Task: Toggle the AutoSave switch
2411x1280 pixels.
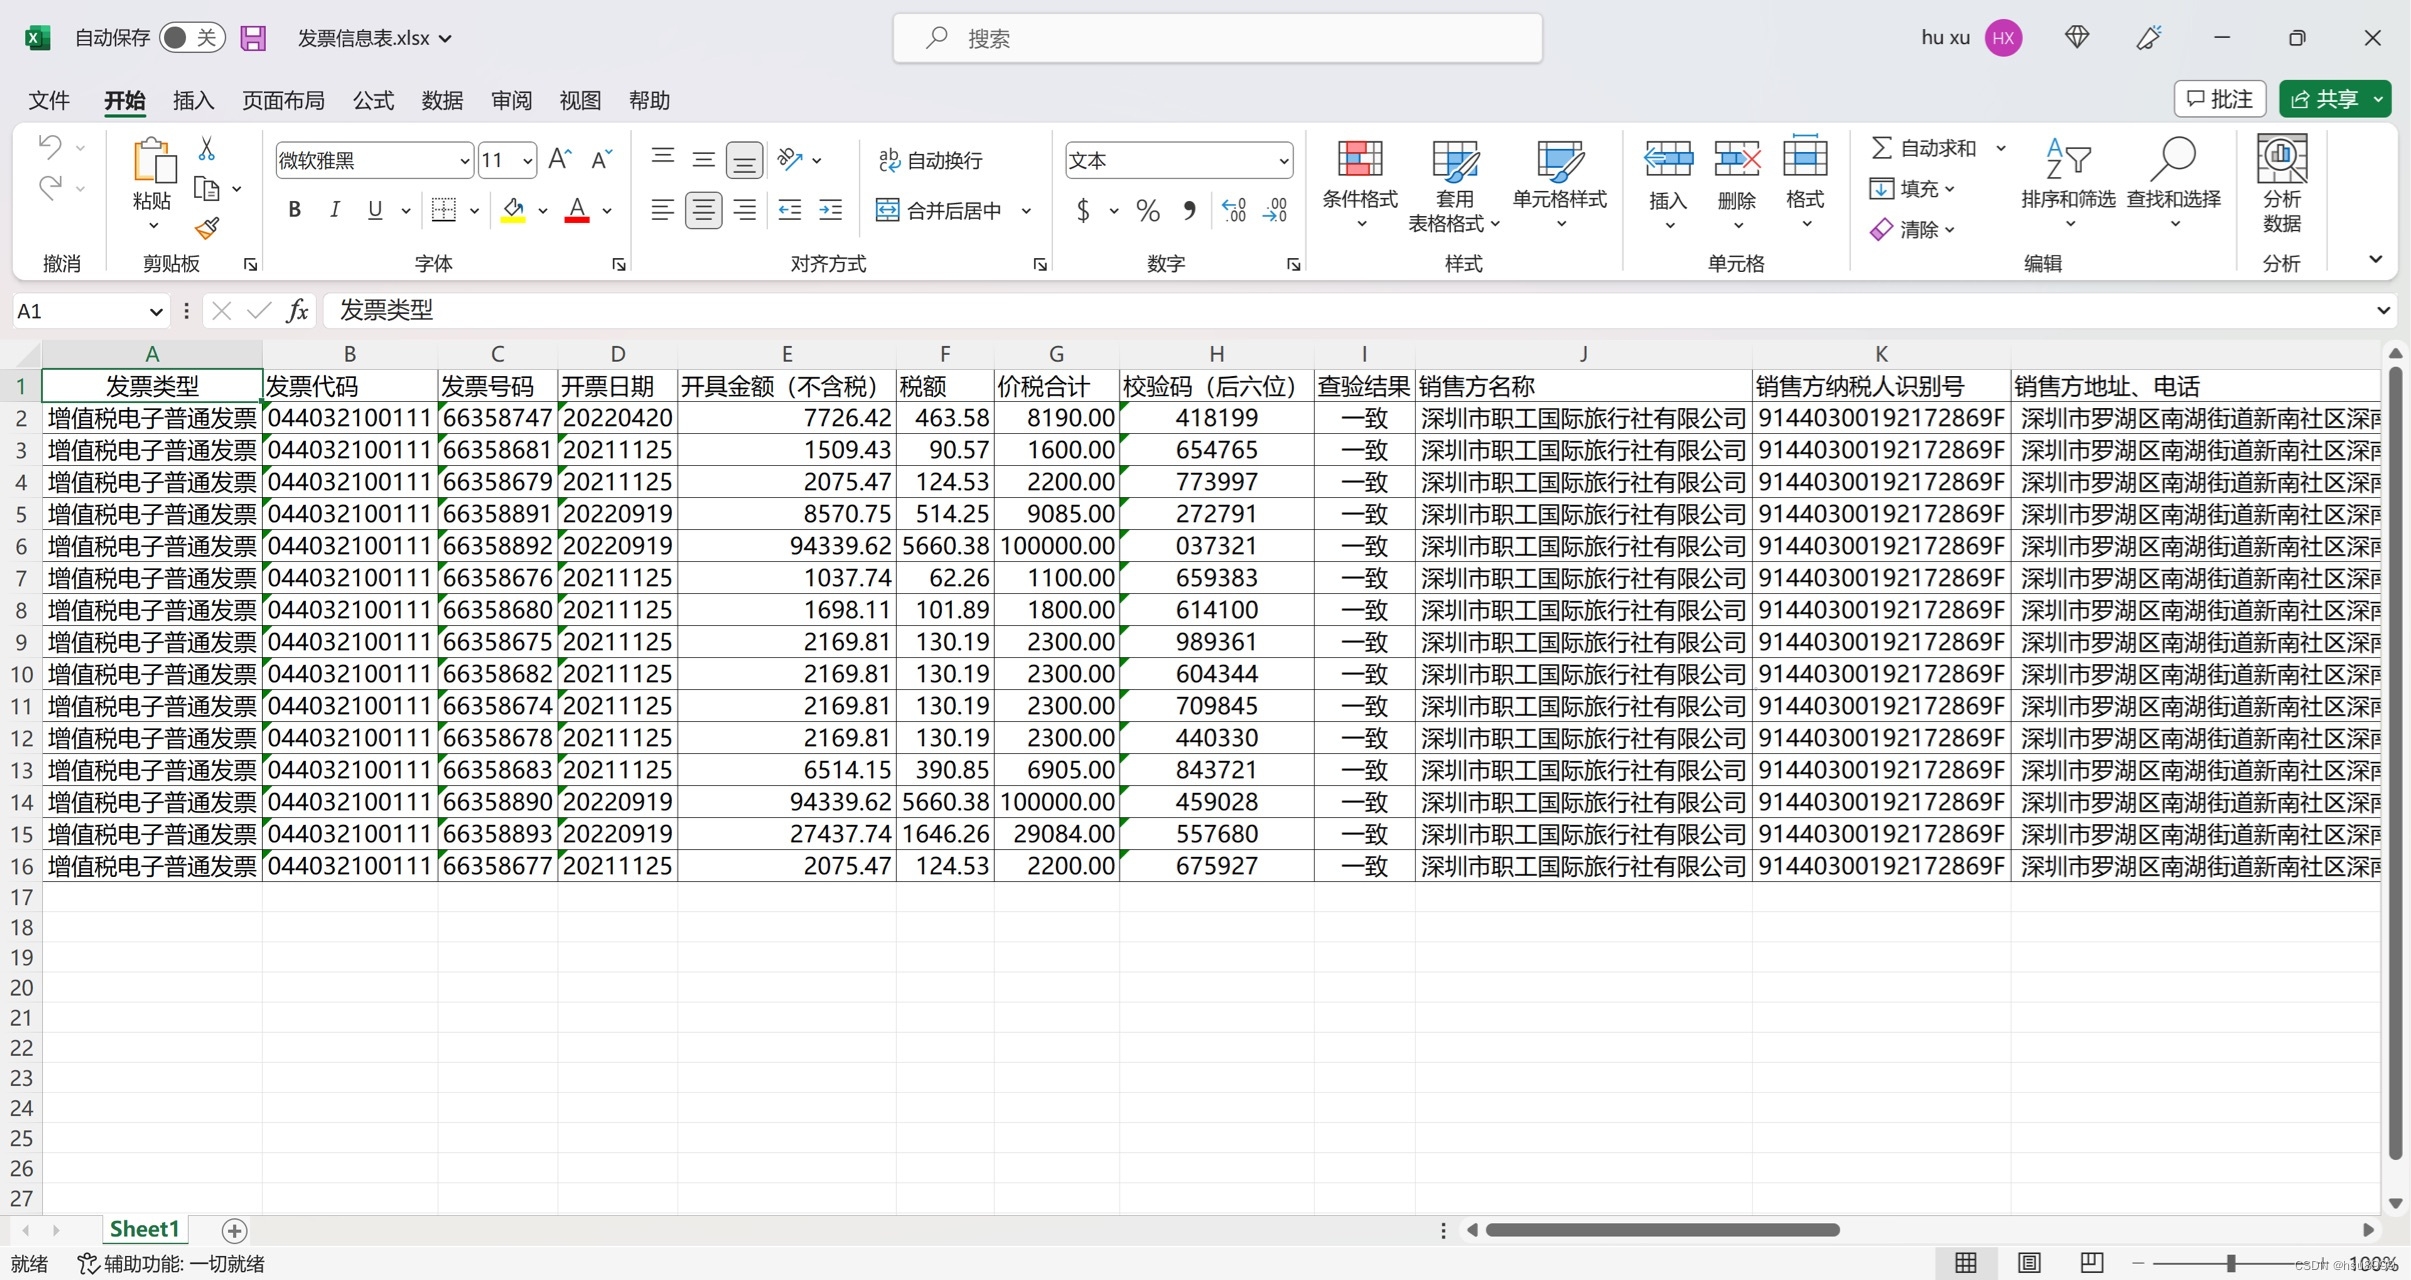Action: coord(191,38)
